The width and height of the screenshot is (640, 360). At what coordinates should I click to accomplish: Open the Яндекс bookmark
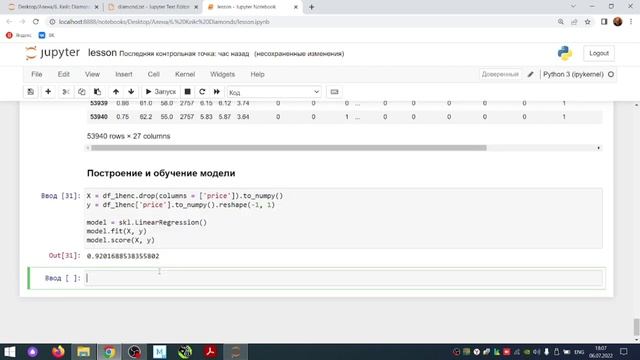coord(19,36)
